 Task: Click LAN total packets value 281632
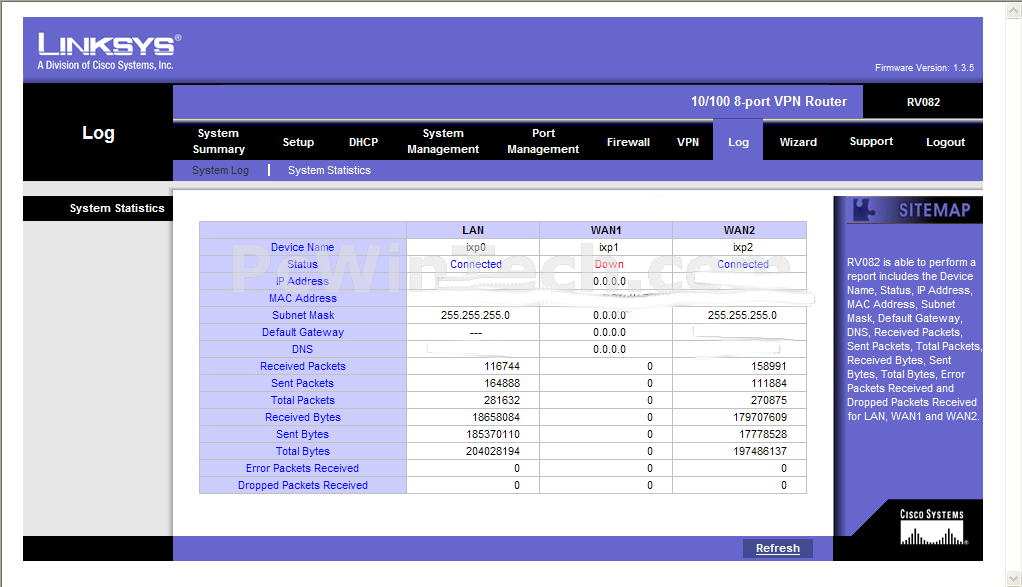pos(502,400)
